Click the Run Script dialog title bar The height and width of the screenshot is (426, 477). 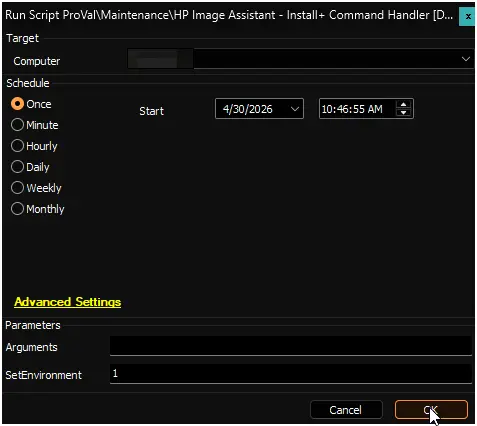(230, 15)
